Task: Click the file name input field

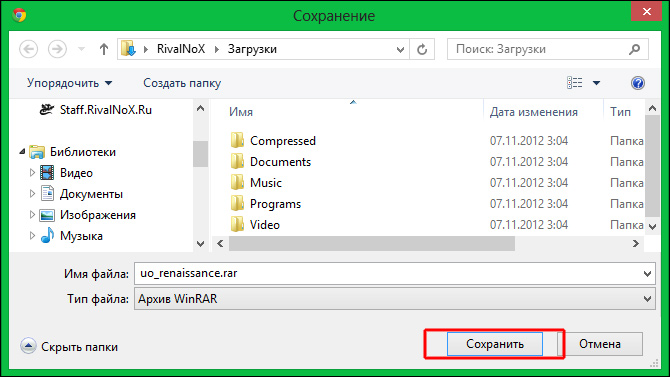Action: (394, 273)
